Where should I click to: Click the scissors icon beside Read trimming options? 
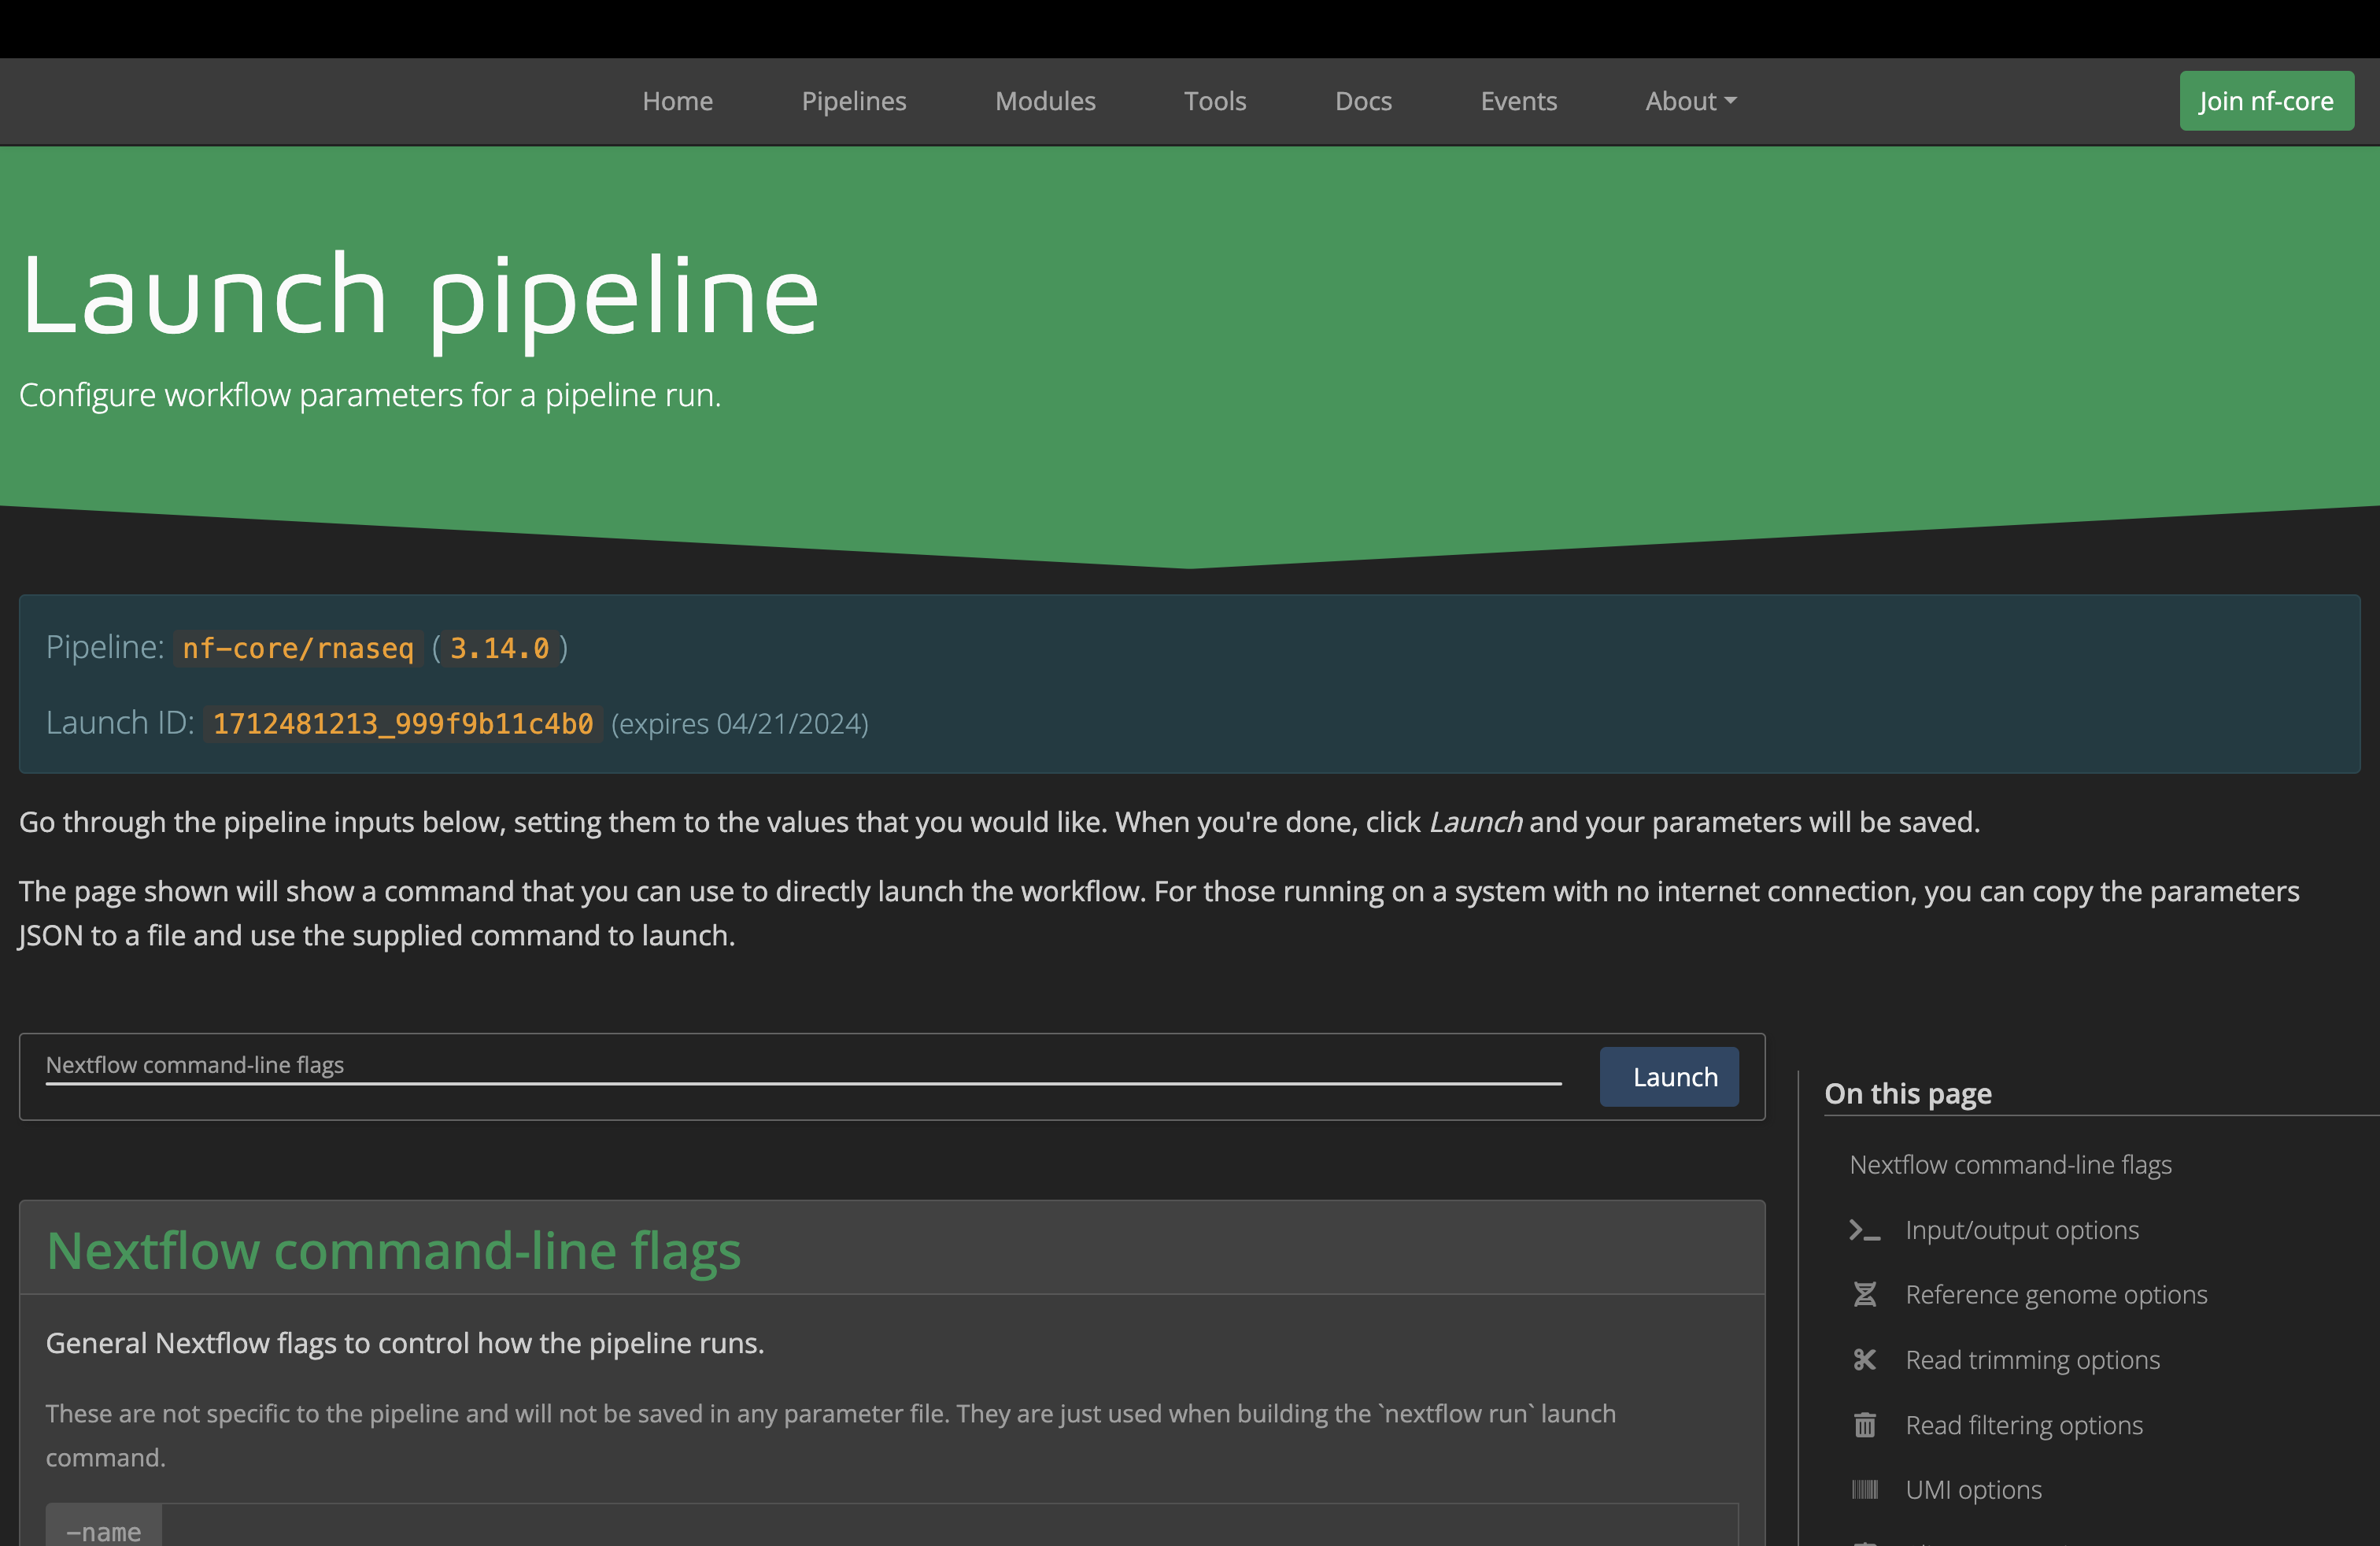(x=1864, y=1360)
